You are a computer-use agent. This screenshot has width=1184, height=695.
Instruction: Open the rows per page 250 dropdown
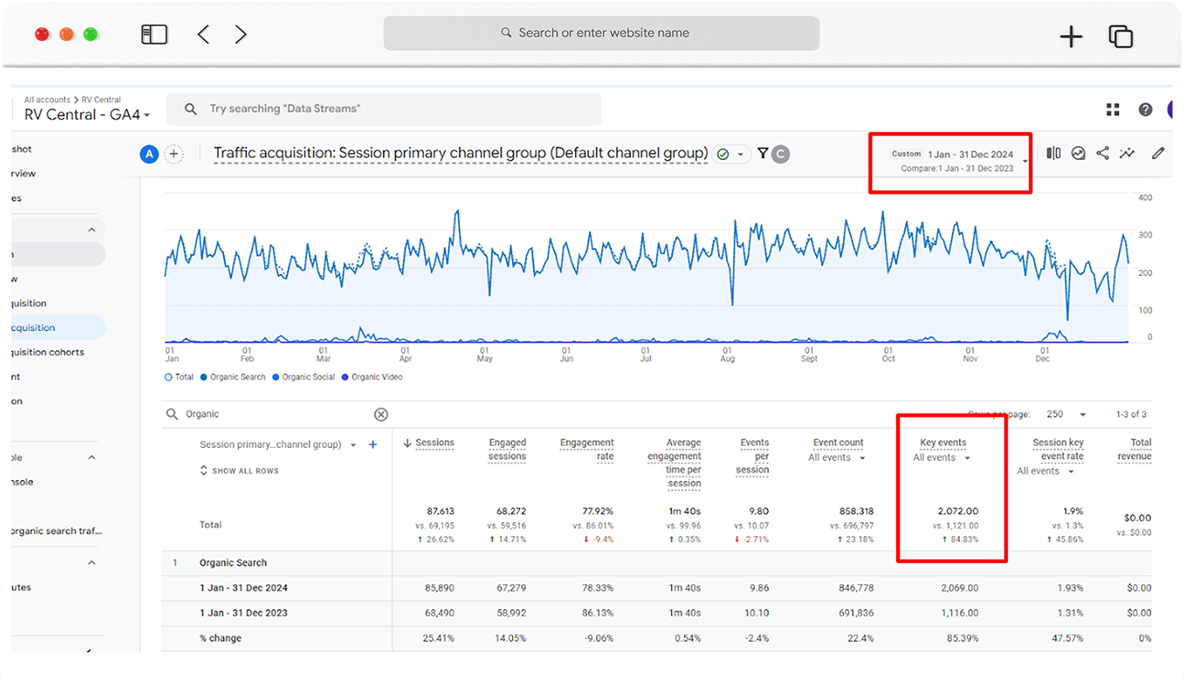tap(1066, 414)
